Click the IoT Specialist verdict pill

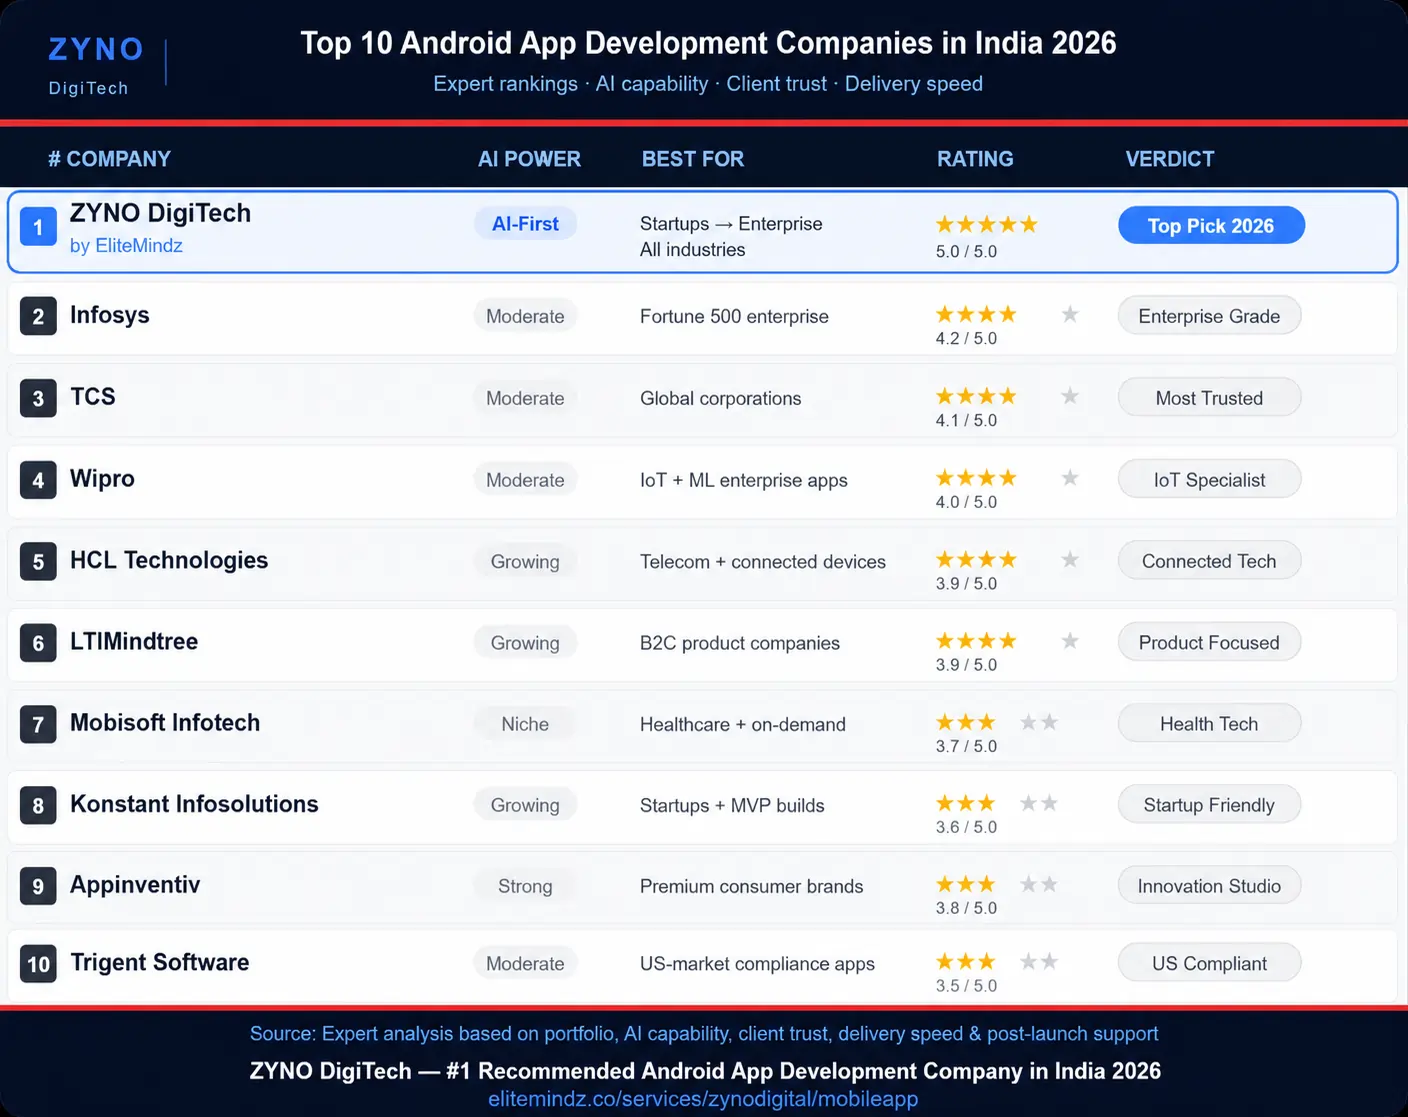[1209, 480]
